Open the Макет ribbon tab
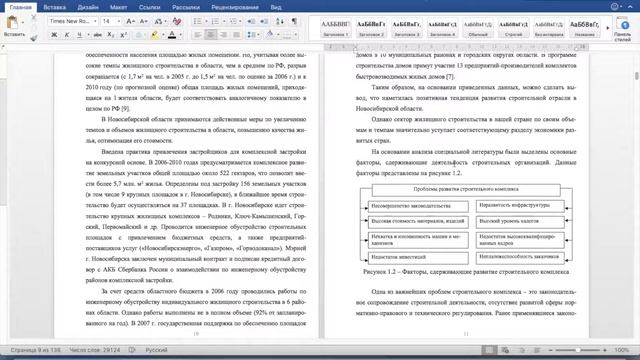 (x=118, y=7)
